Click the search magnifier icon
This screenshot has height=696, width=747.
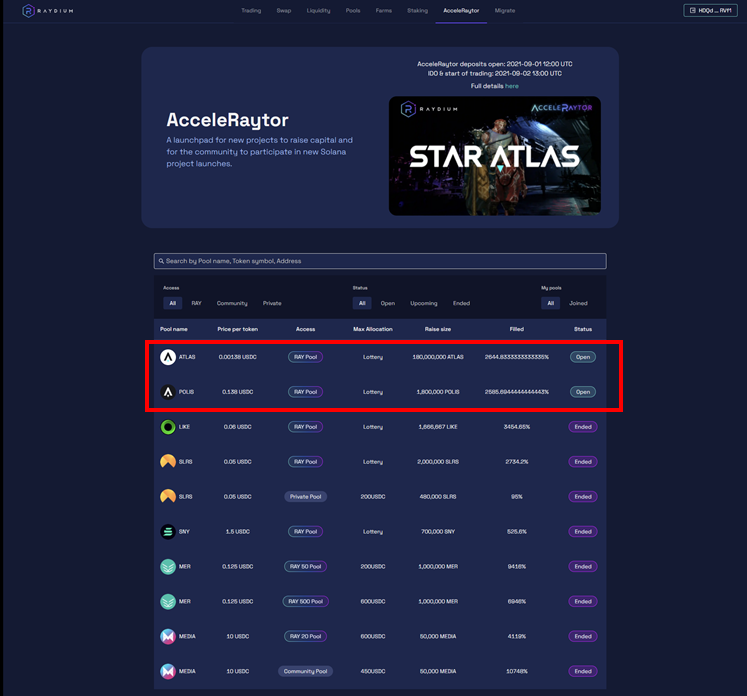161,261
